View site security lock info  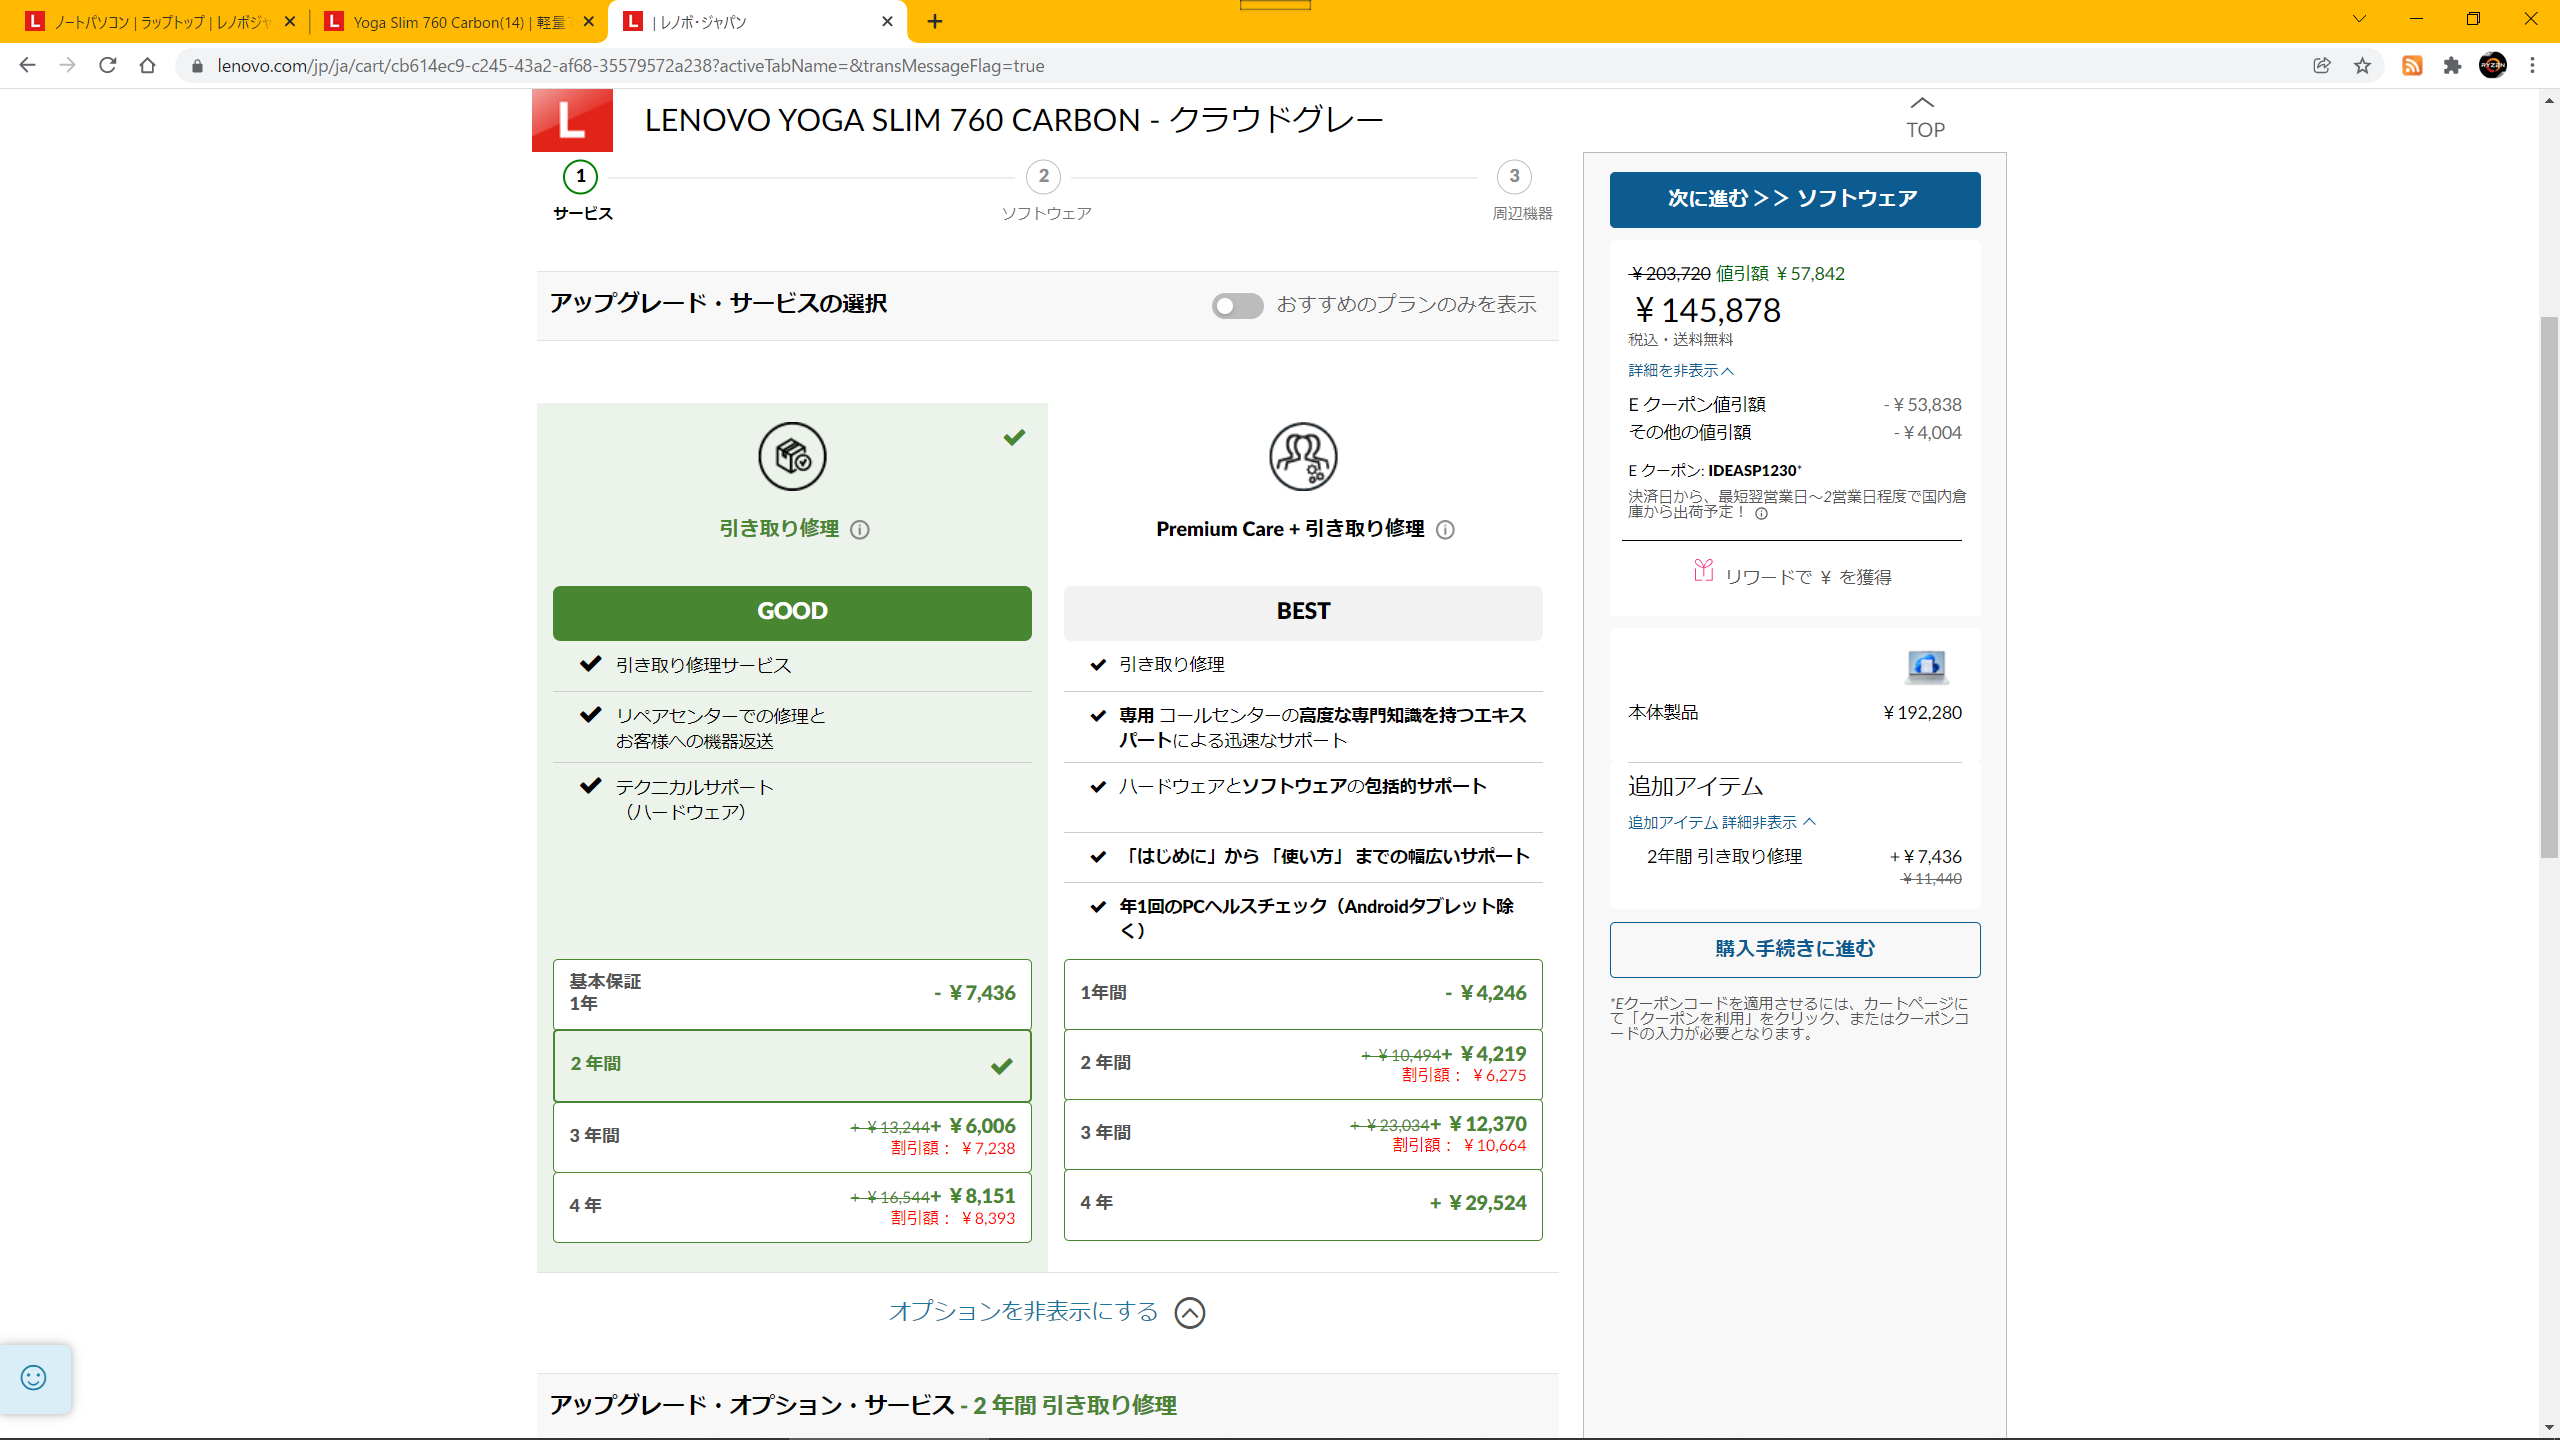197,66
